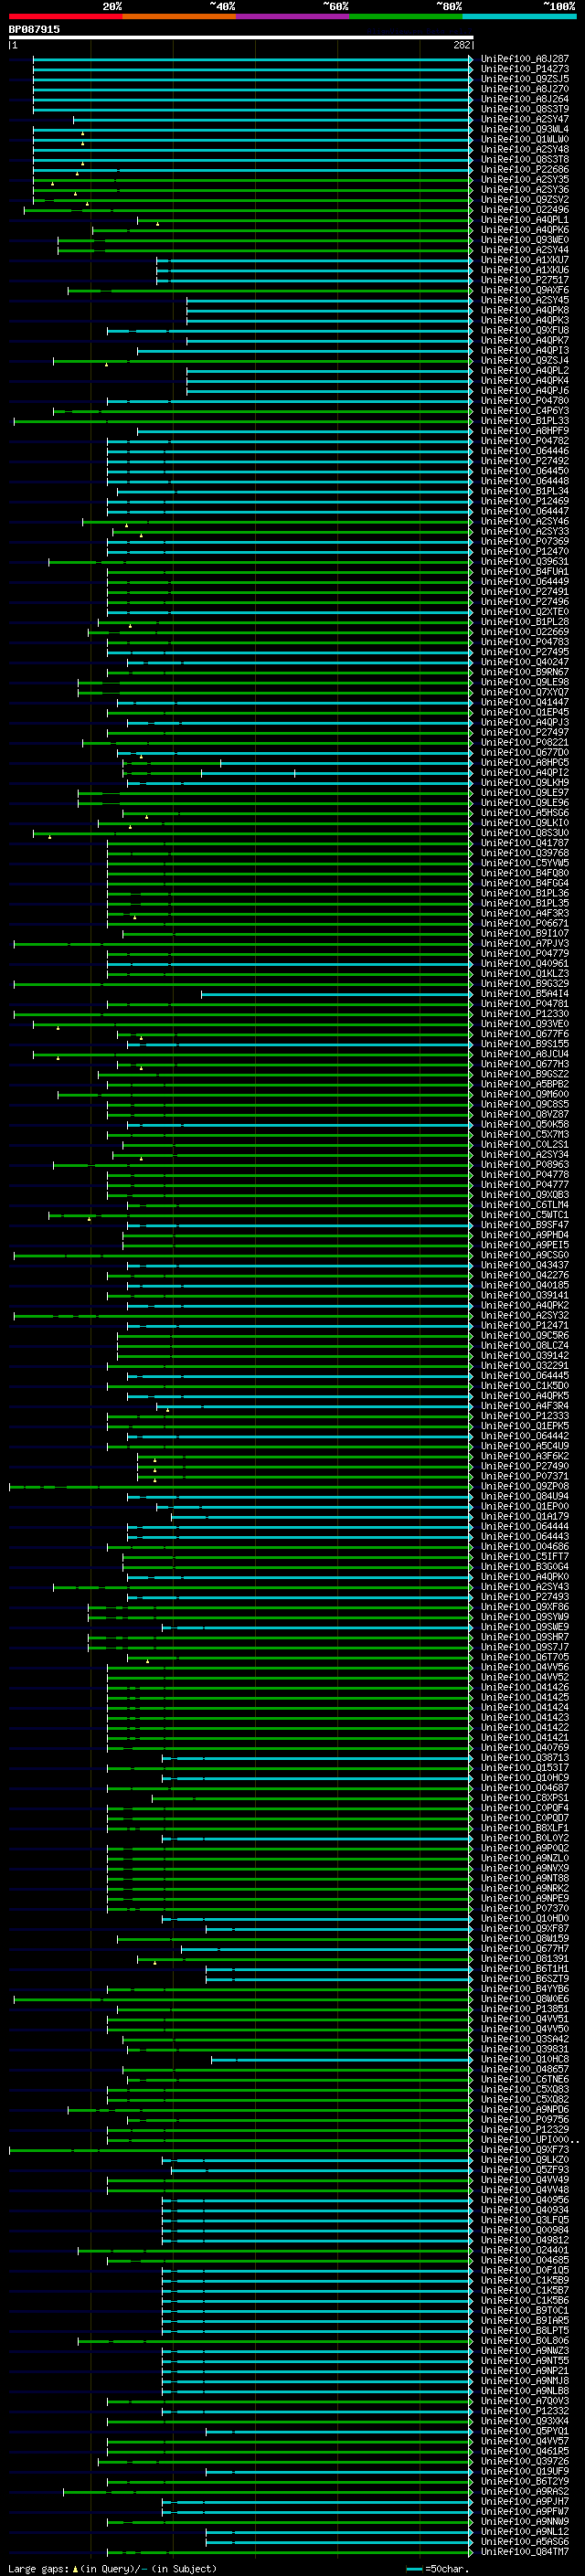Select hit UniRef100_Q2XTE0
The width and height of the screenshot is (585, 2576).
[525, 612]
